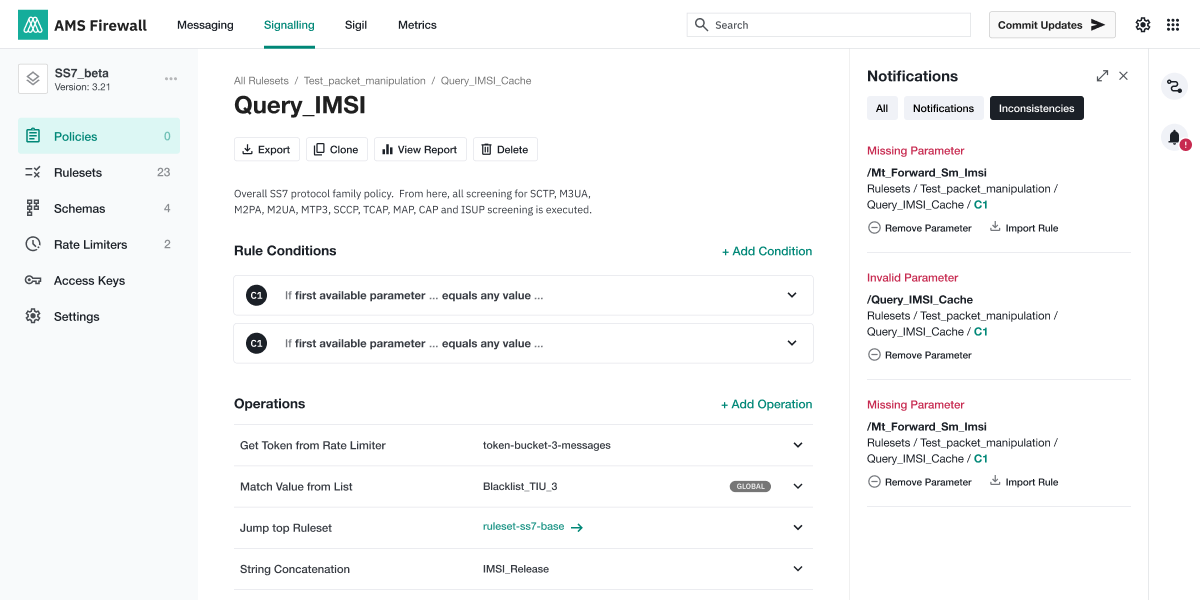Click the Rate Limiters clock icon
Viewport: 1200px width, 600px height.
33,244
